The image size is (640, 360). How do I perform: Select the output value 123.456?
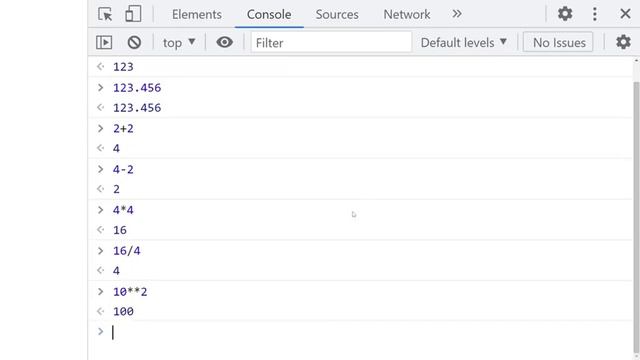pos(137,108)
